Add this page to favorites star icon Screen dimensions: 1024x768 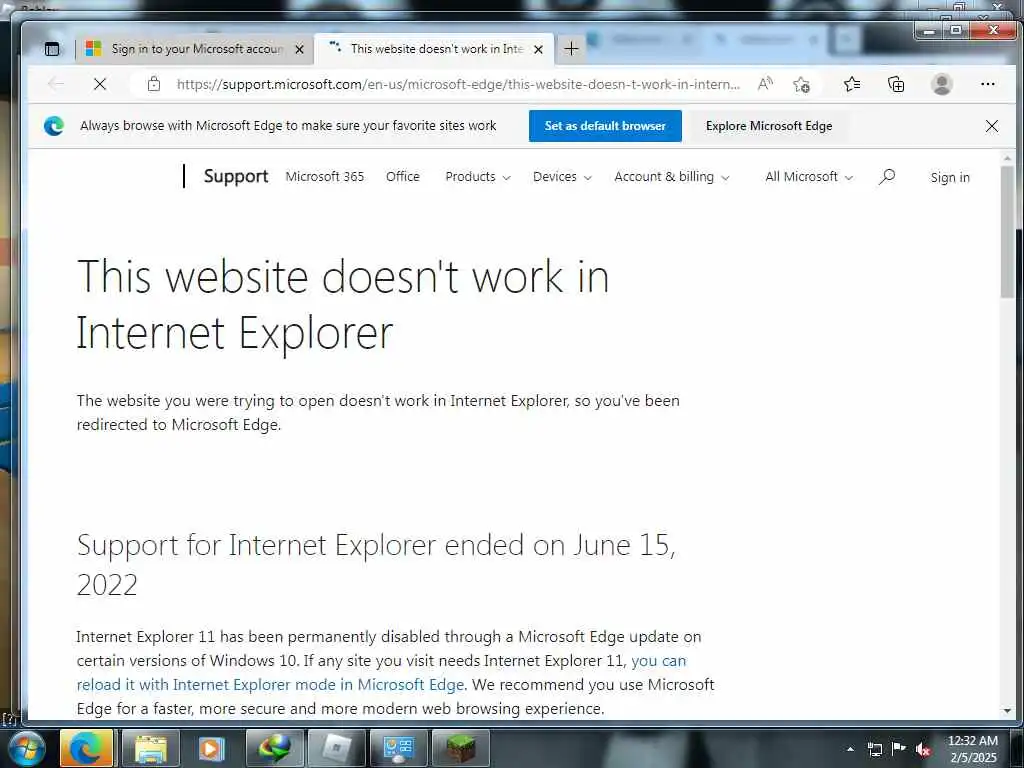pos(801,84)
